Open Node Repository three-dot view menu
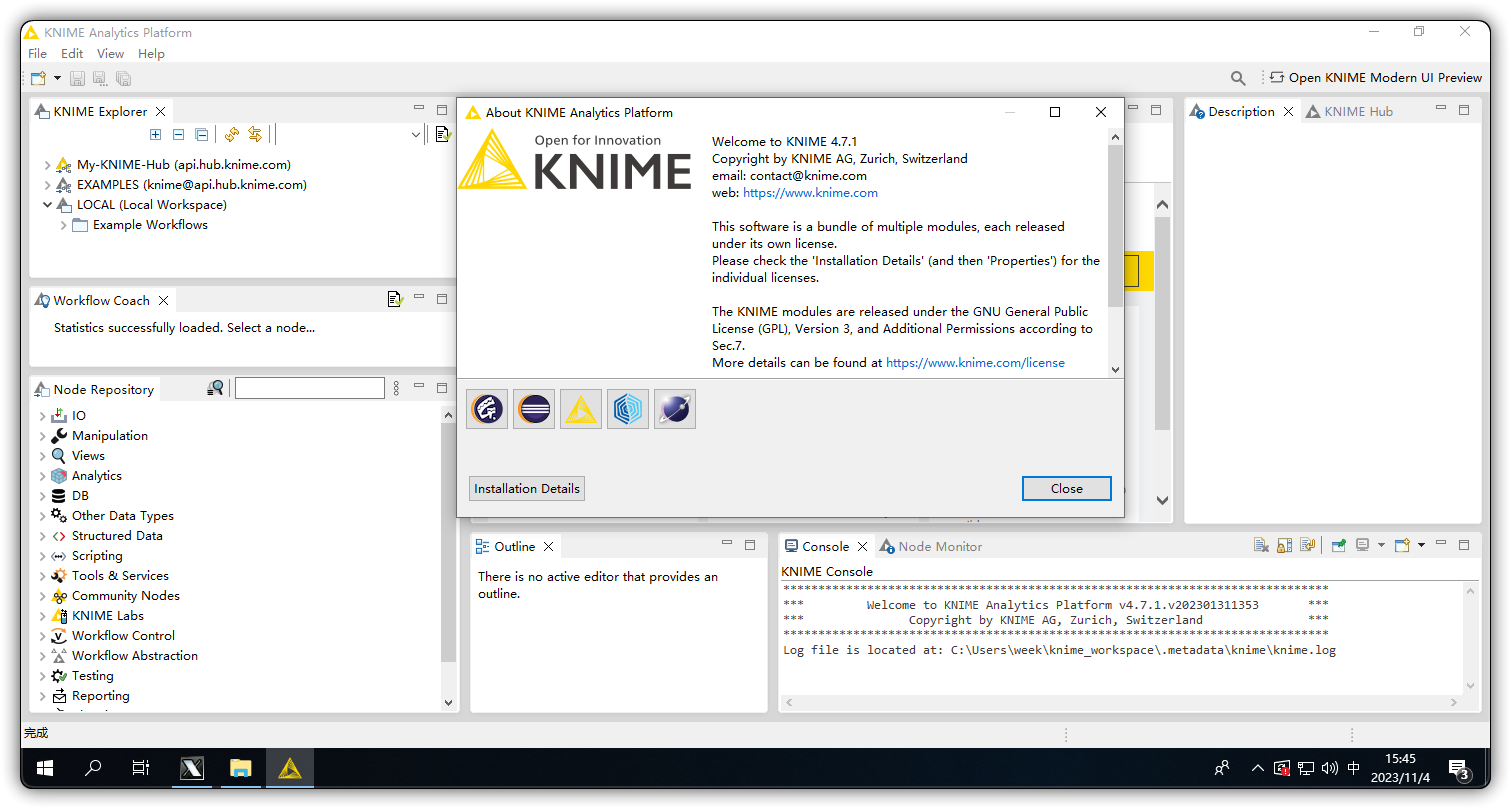Image resolution: width=1511 pixels, height=809 pixels. pyautogui.click(x=396, y=388)
